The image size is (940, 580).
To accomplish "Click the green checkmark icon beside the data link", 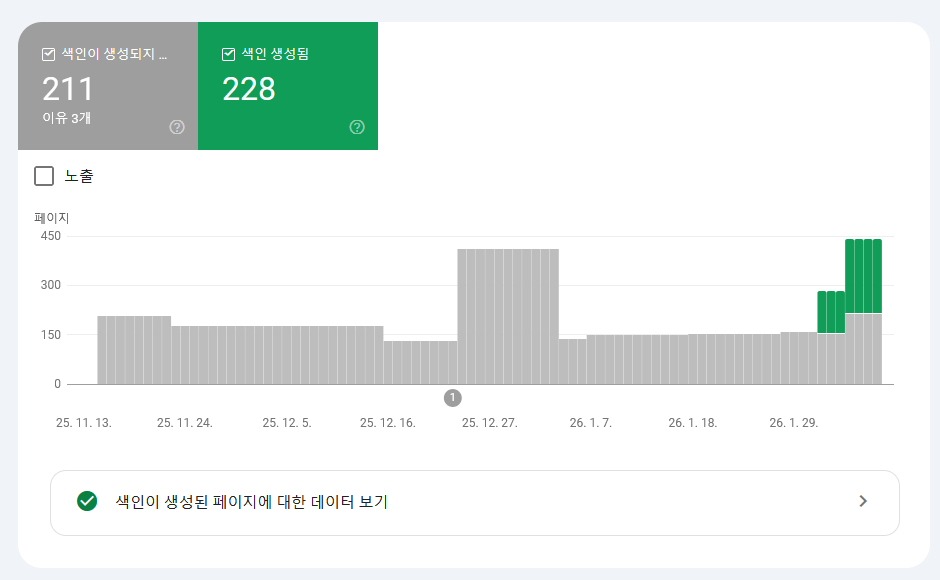I will coord(87,501).
